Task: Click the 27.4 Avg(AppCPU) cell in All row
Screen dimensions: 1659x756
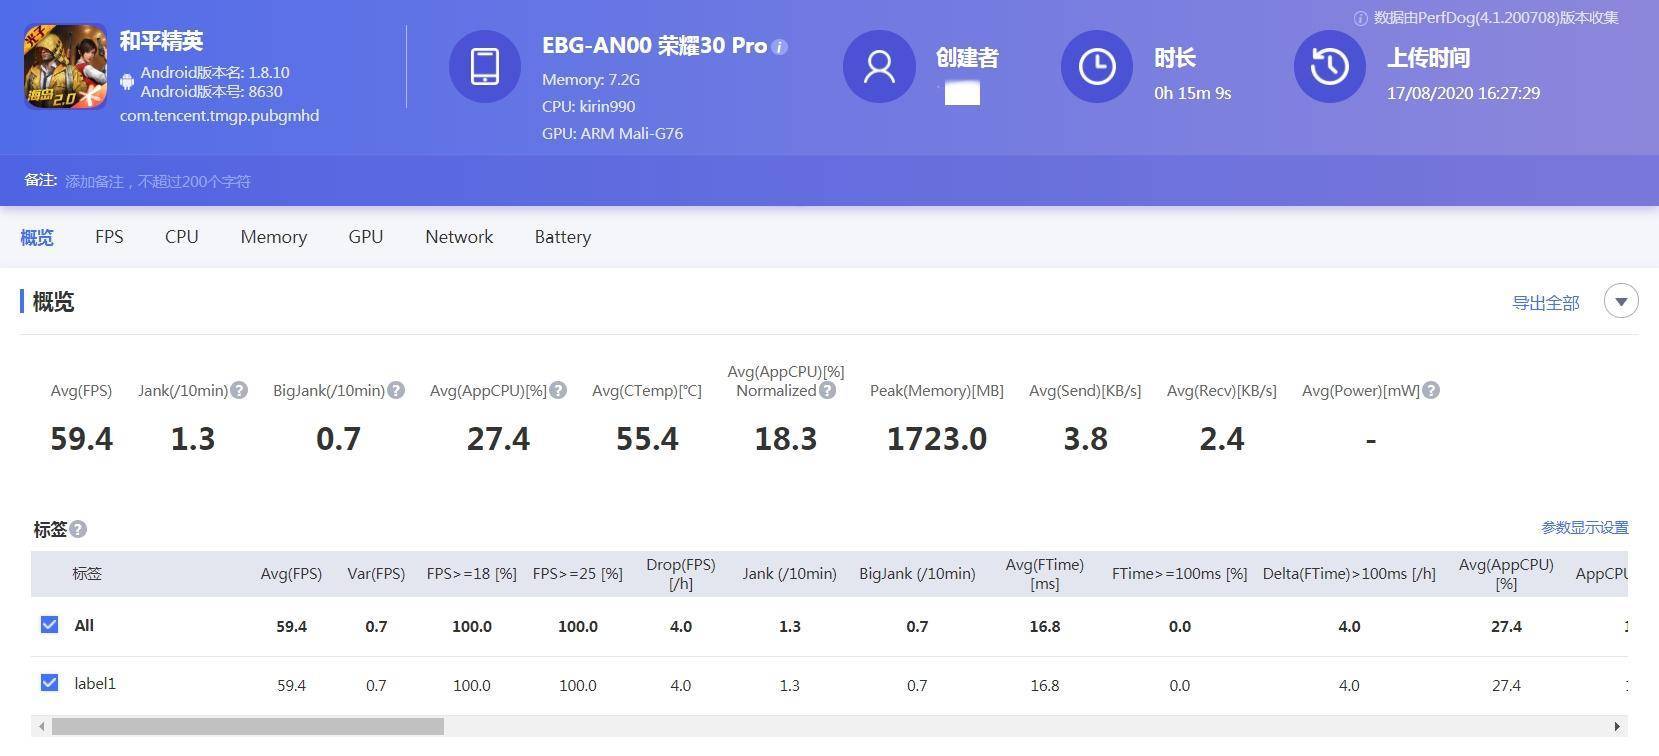Action: click(x=1506, y=627)
